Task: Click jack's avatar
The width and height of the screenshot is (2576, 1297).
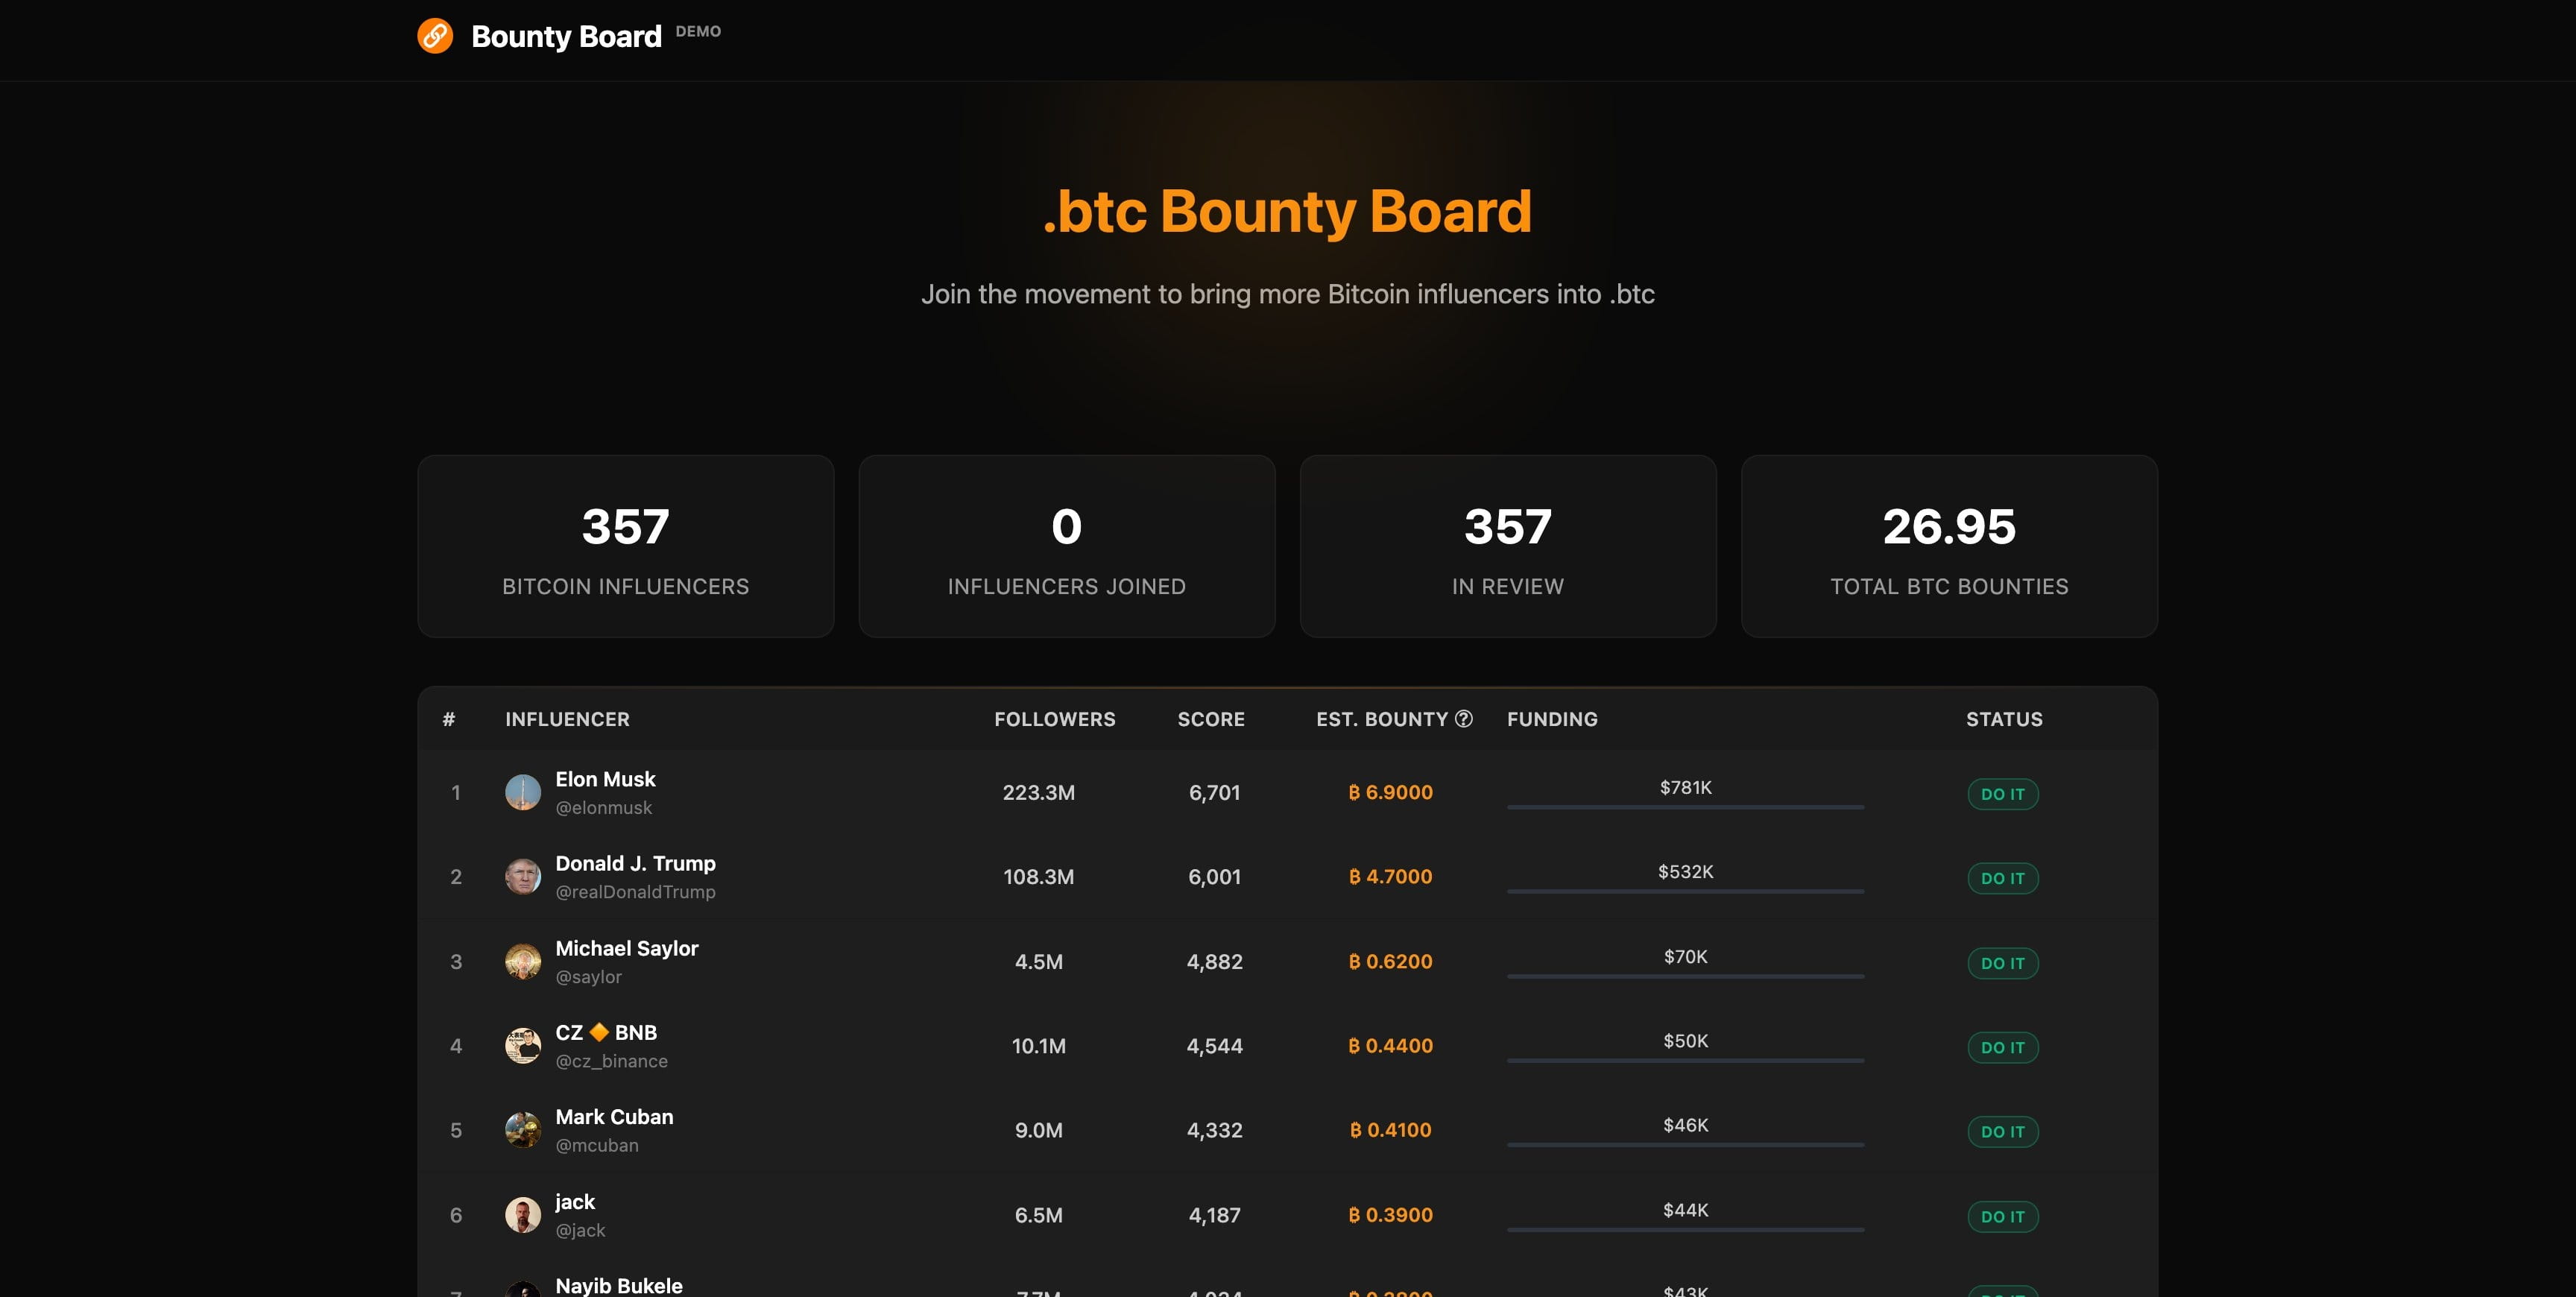Action: tap(523, 1215)
